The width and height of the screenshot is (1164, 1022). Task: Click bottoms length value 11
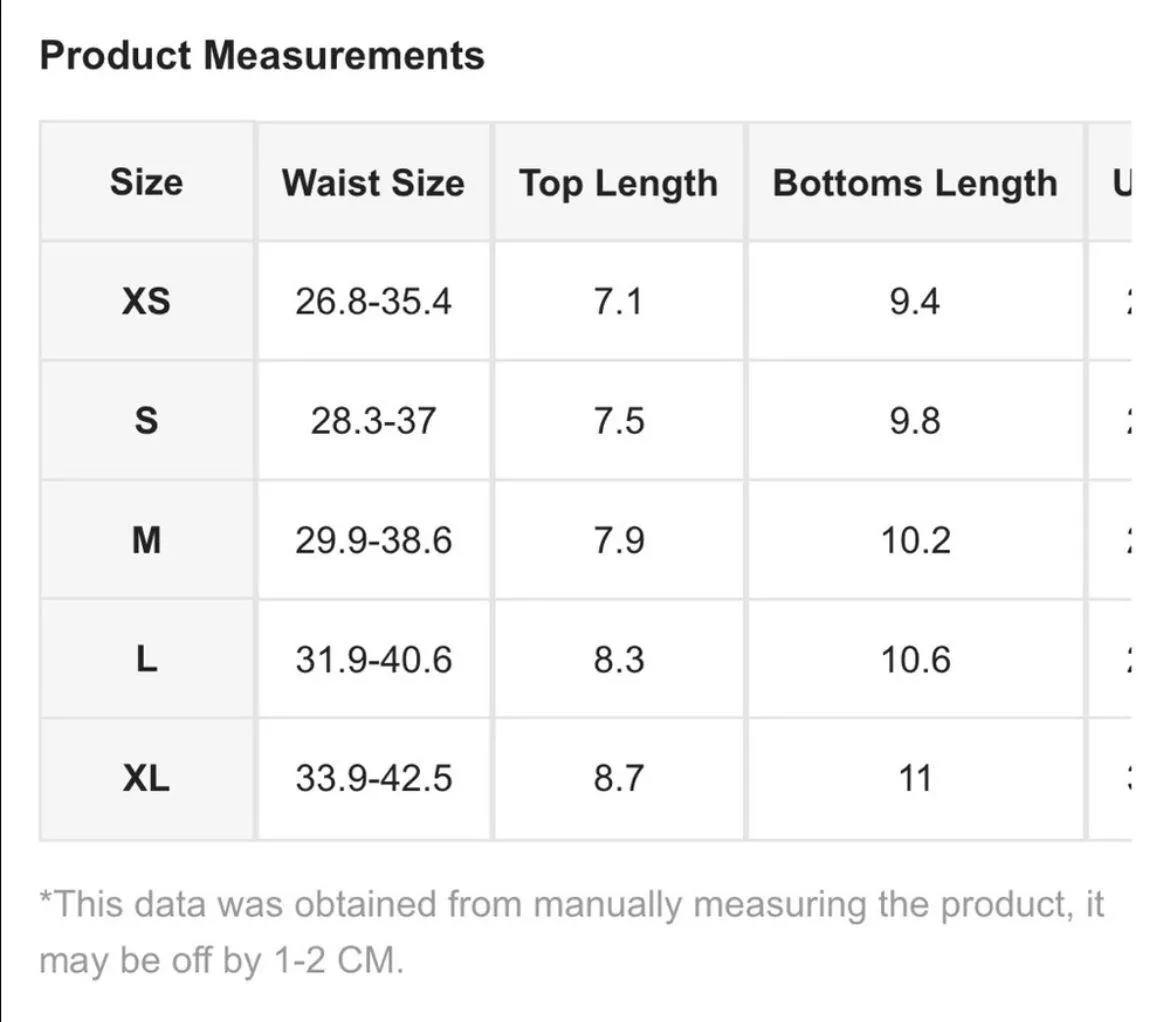click(915, 778)
